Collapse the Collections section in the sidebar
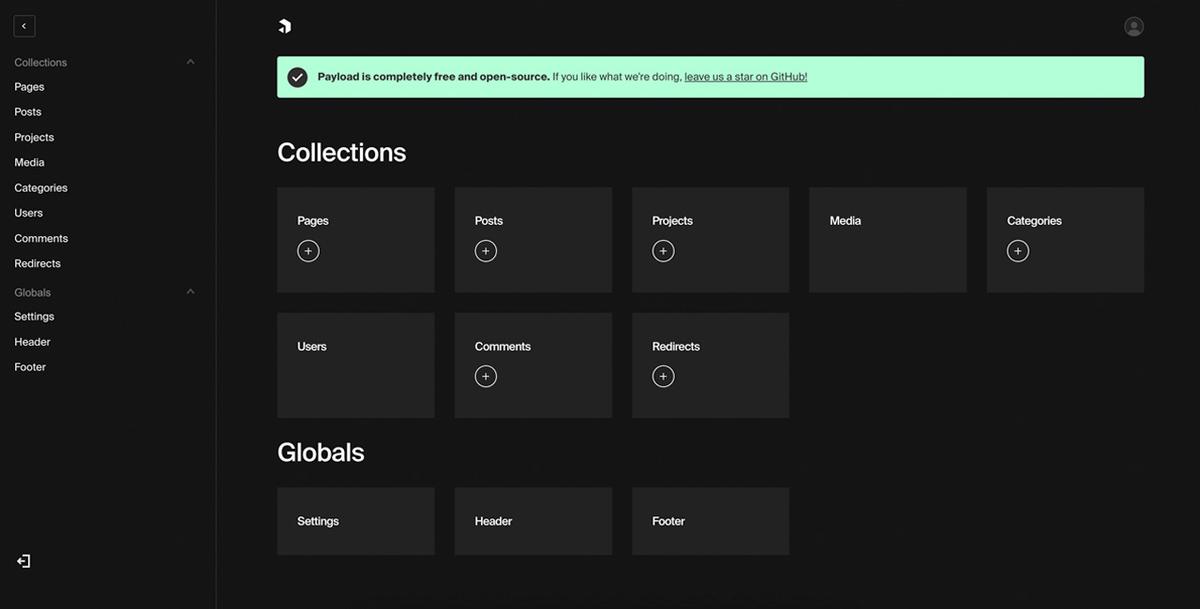Screen dimensions: 1200x609 [190, 61]
